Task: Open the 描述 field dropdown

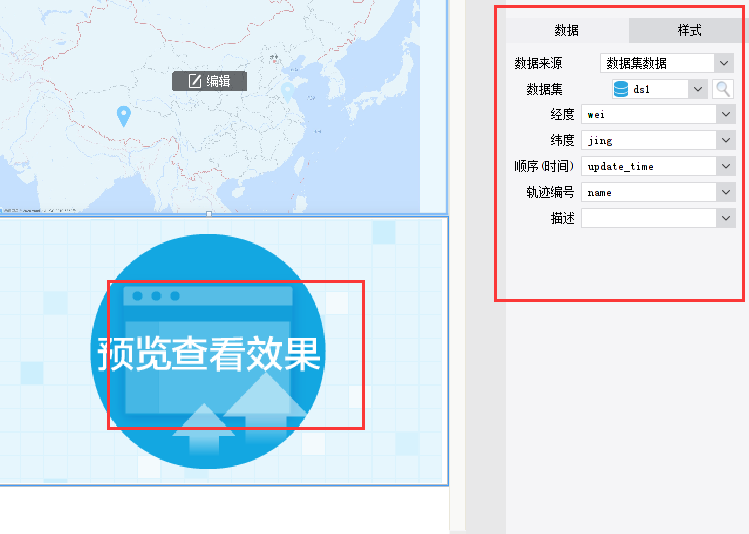Action: tap(726, 218)
